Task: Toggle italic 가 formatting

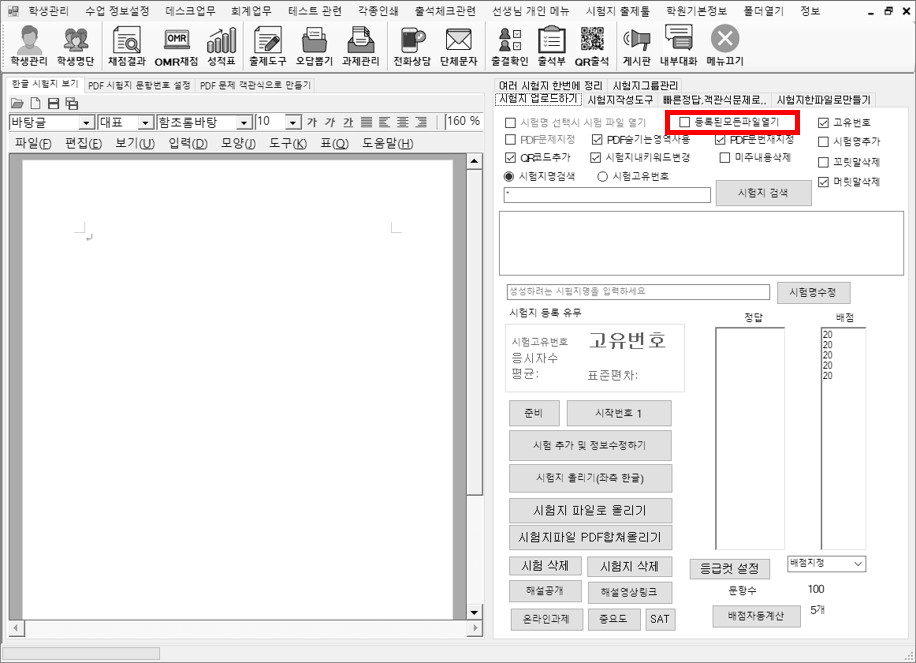Action: coord(330,122)
